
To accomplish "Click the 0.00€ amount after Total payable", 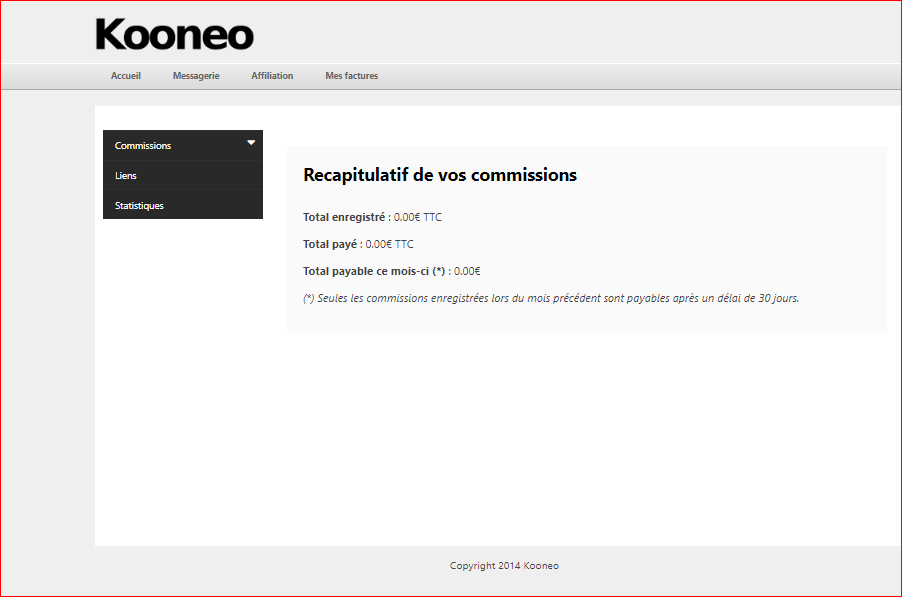I will coord(467,271).
